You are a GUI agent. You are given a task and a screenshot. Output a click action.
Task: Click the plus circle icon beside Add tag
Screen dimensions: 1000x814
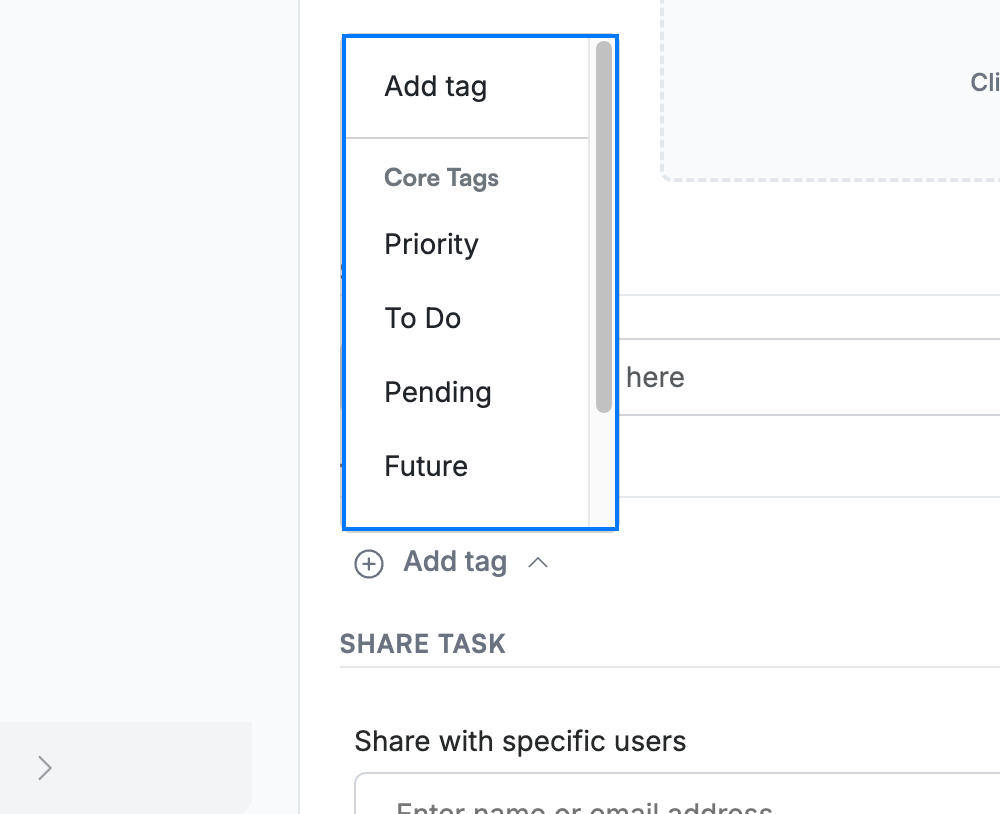point(369,564)
